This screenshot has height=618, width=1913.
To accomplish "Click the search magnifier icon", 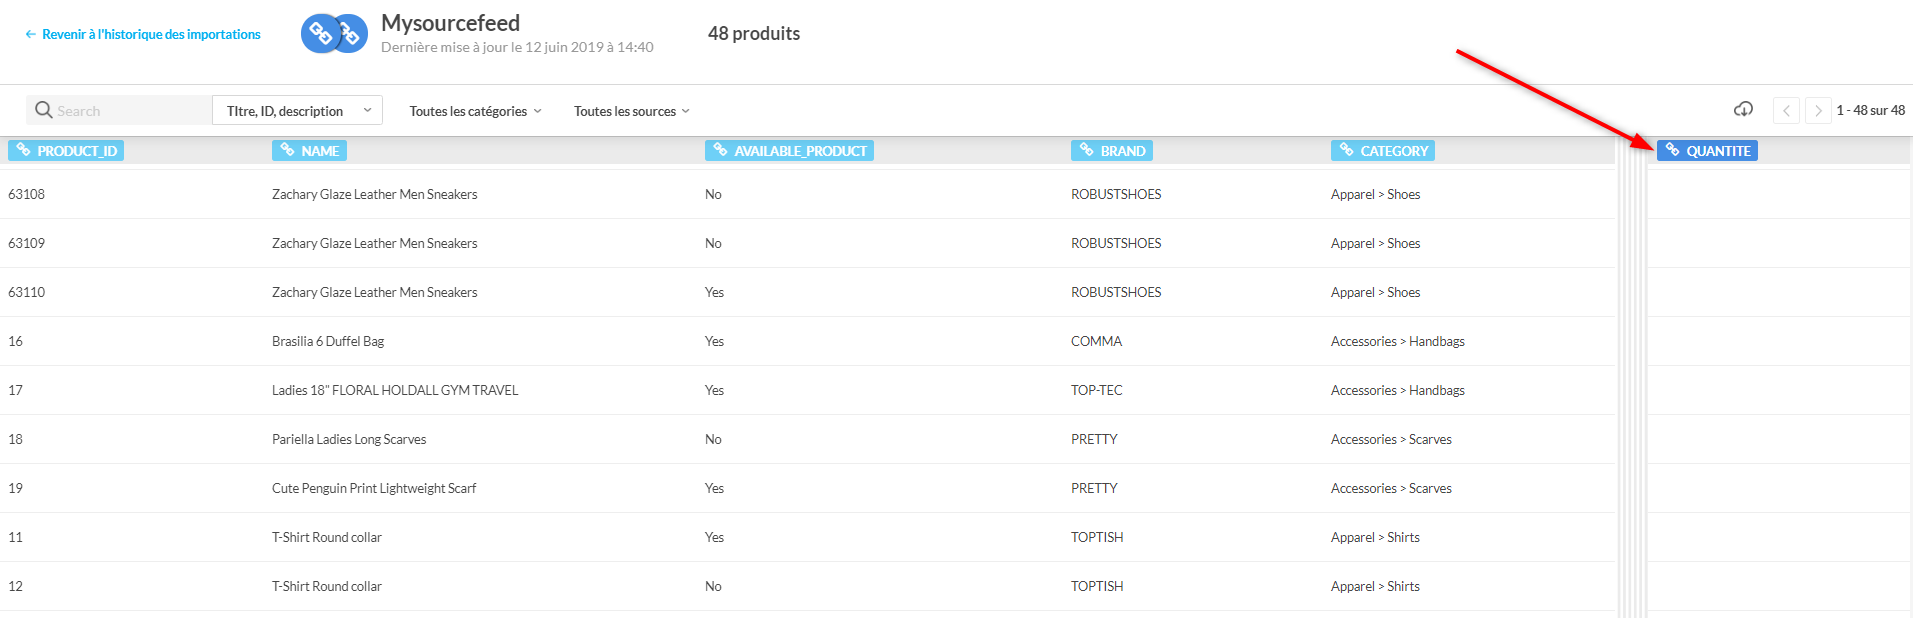I will tap(44, 110).
